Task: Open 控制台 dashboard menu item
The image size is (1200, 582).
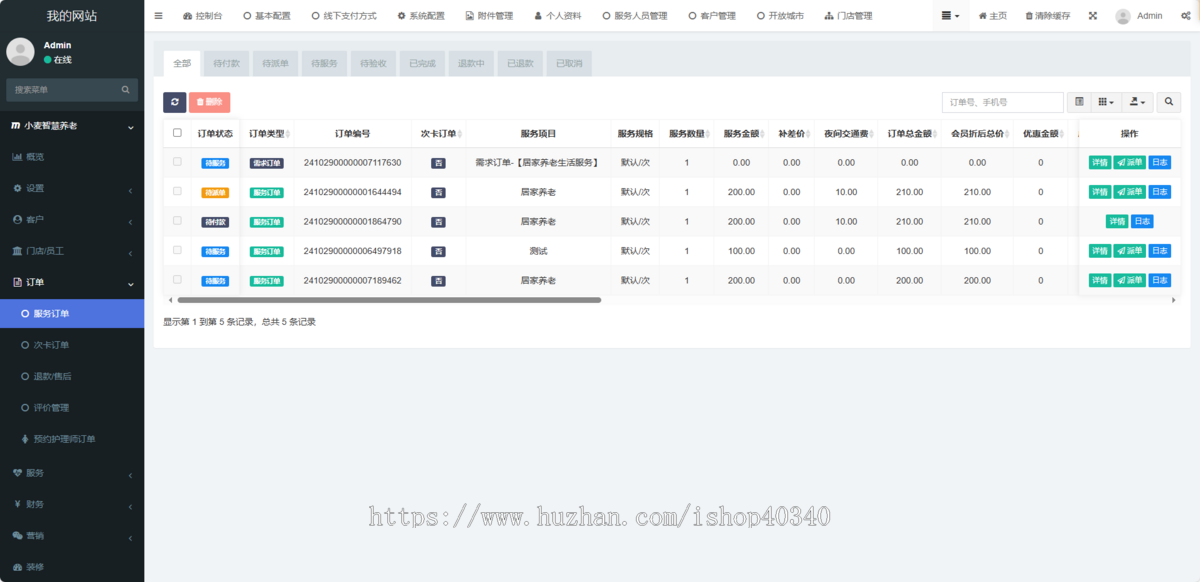Action: [x=203, y=16]
